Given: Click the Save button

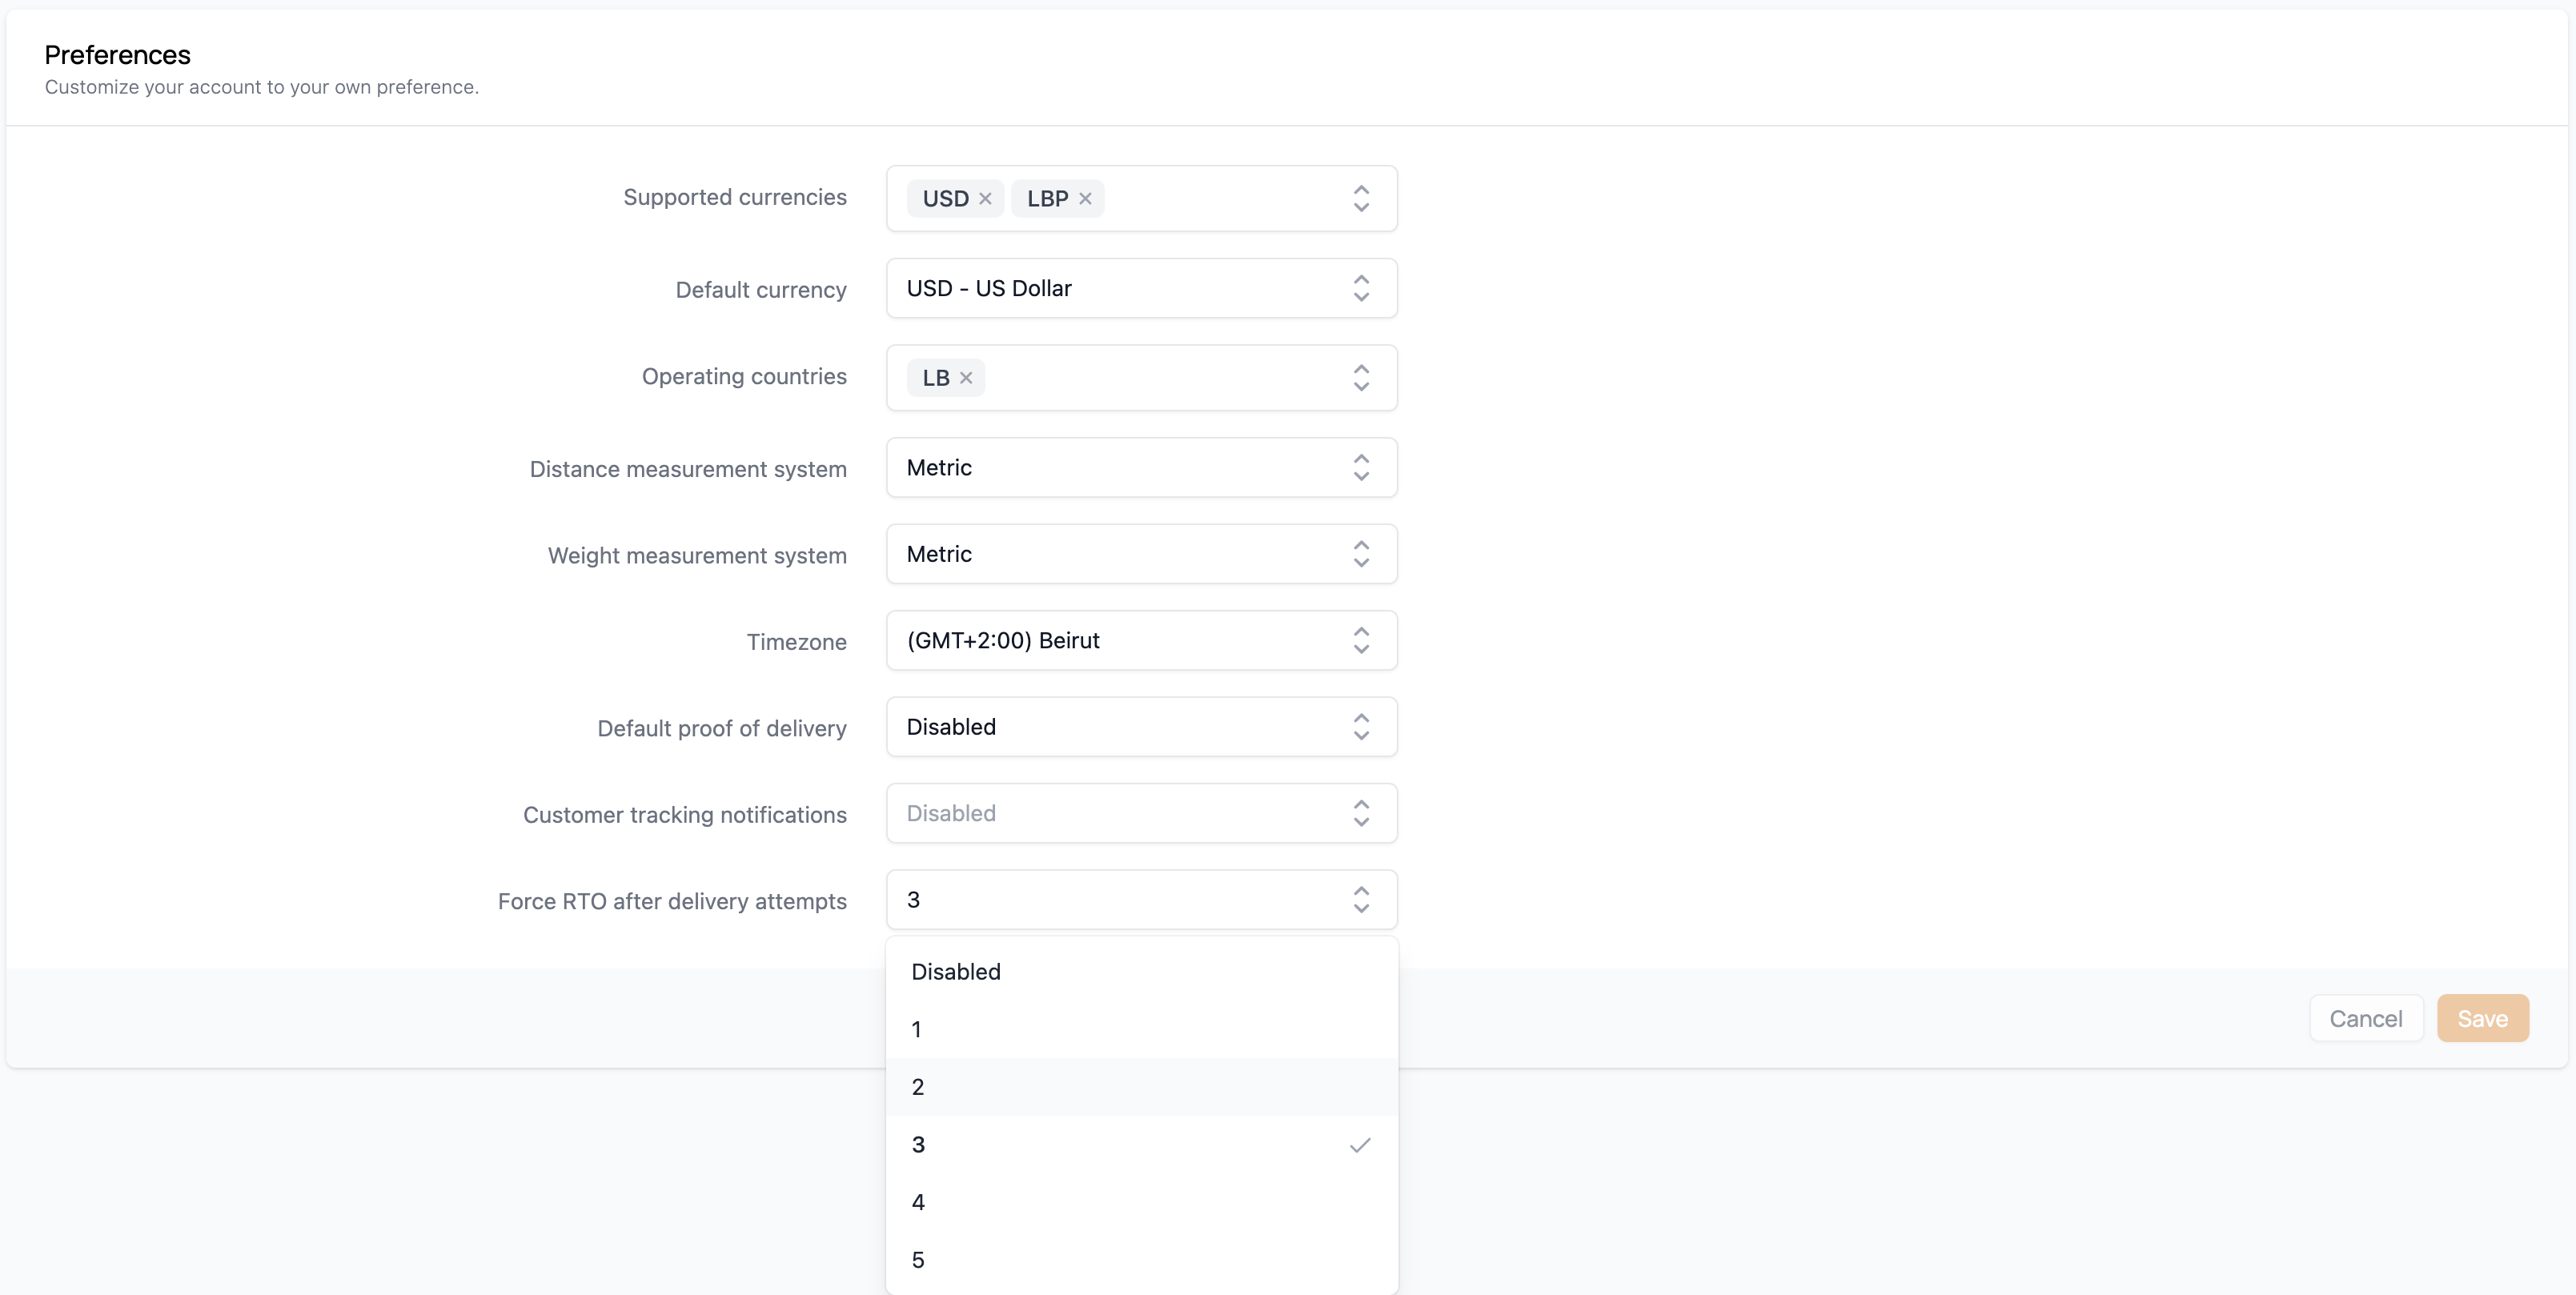Looking at the screenshot, I should click(2482, 1018).
